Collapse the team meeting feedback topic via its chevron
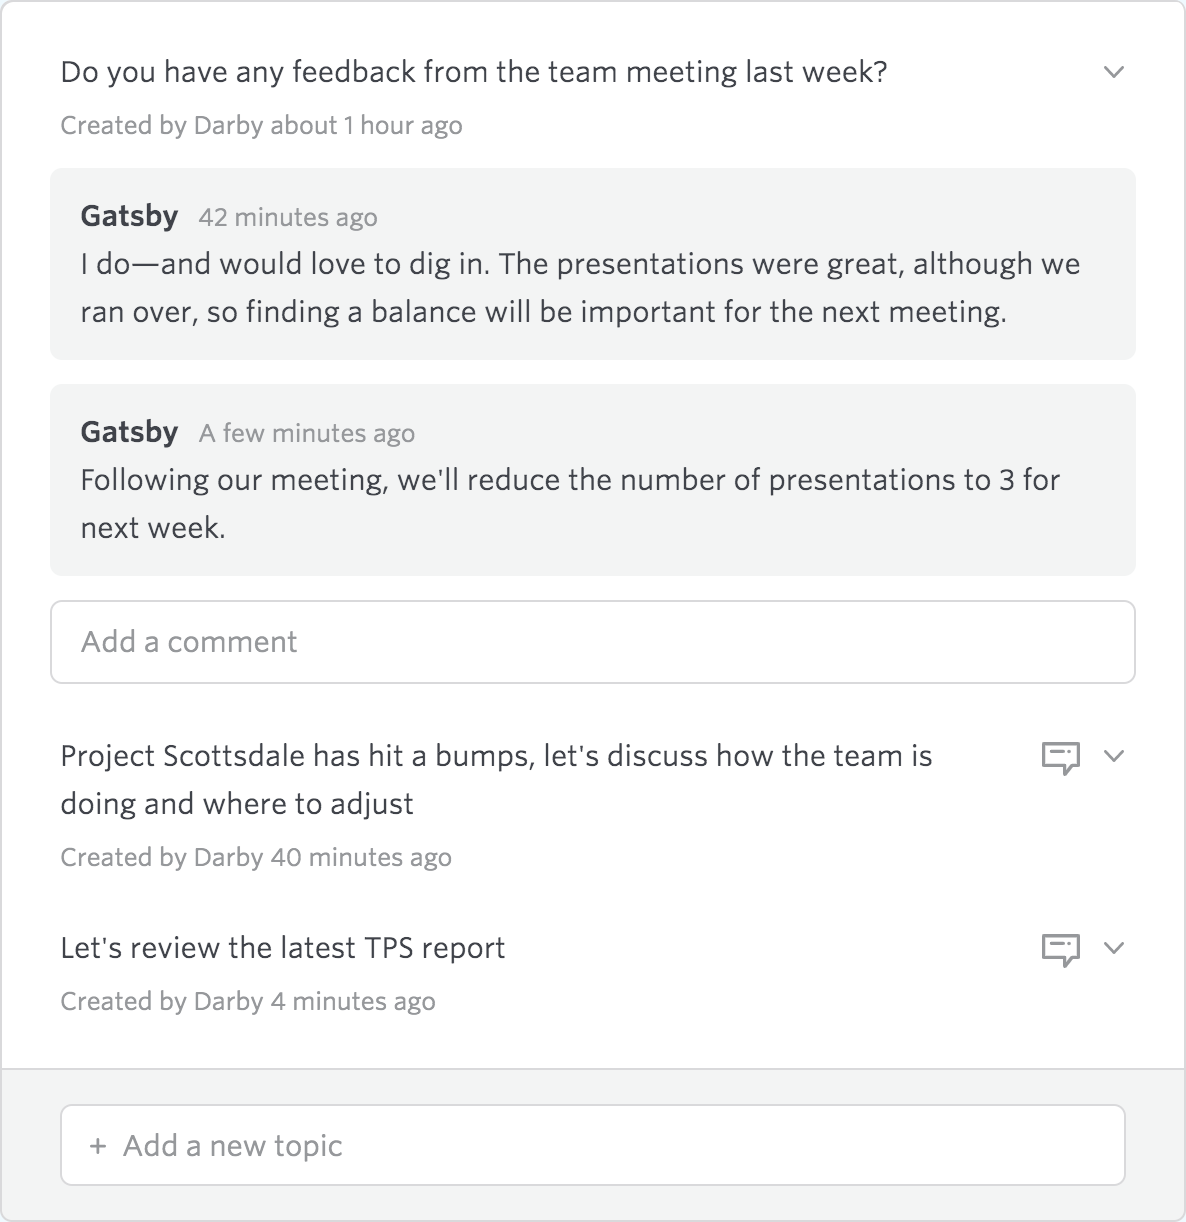This screenshot has width=1186, height=1222. click(1114, 72)
